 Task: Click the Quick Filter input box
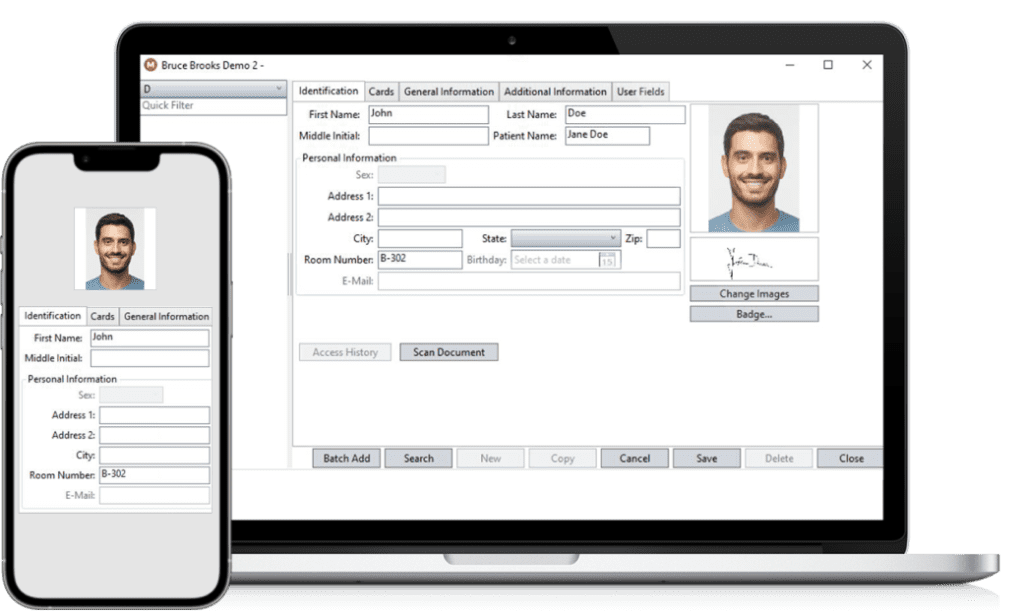210,104
